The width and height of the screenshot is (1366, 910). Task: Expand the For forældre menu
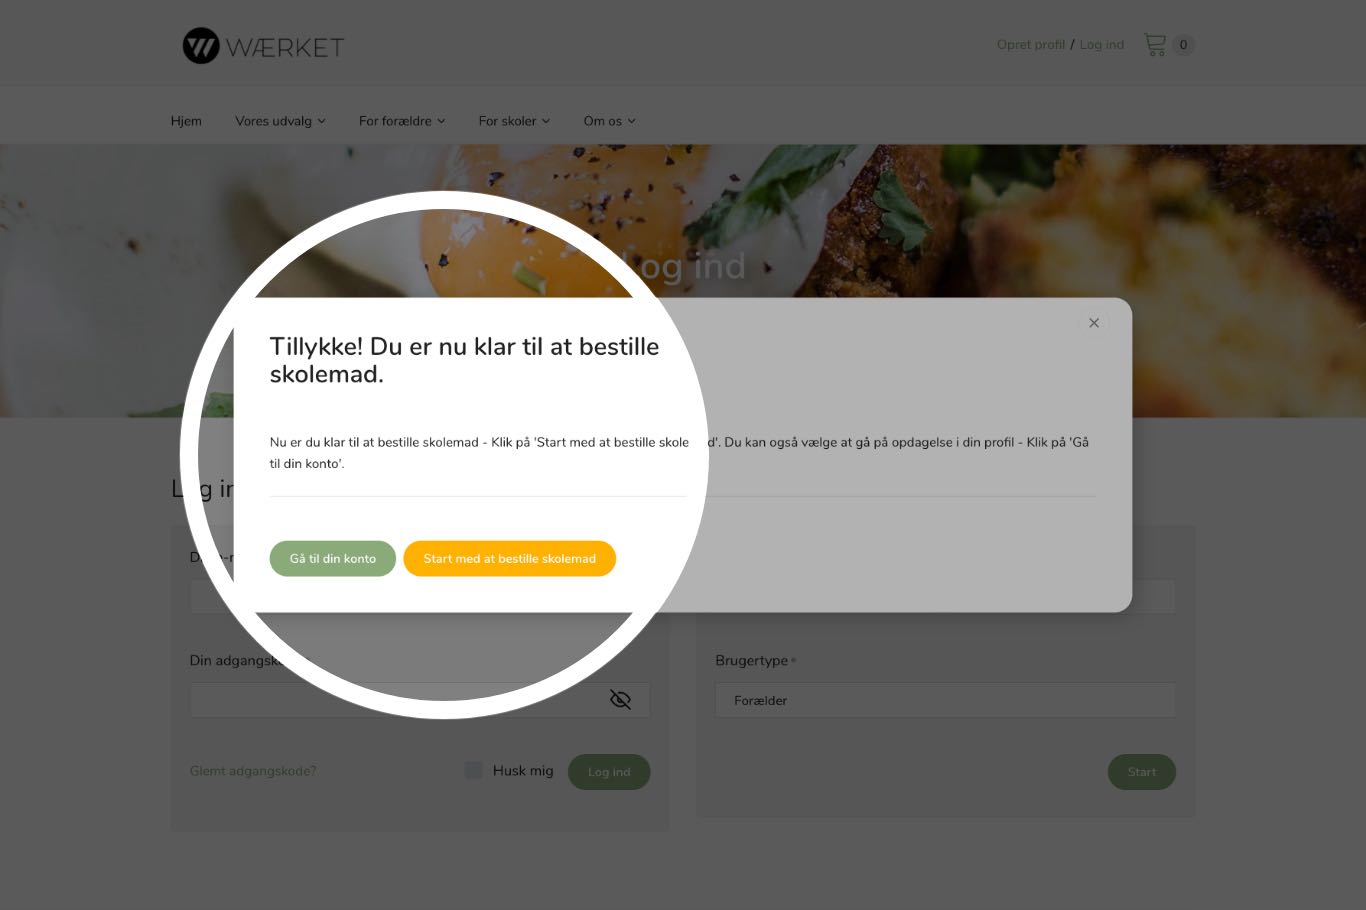click(402, 121)
